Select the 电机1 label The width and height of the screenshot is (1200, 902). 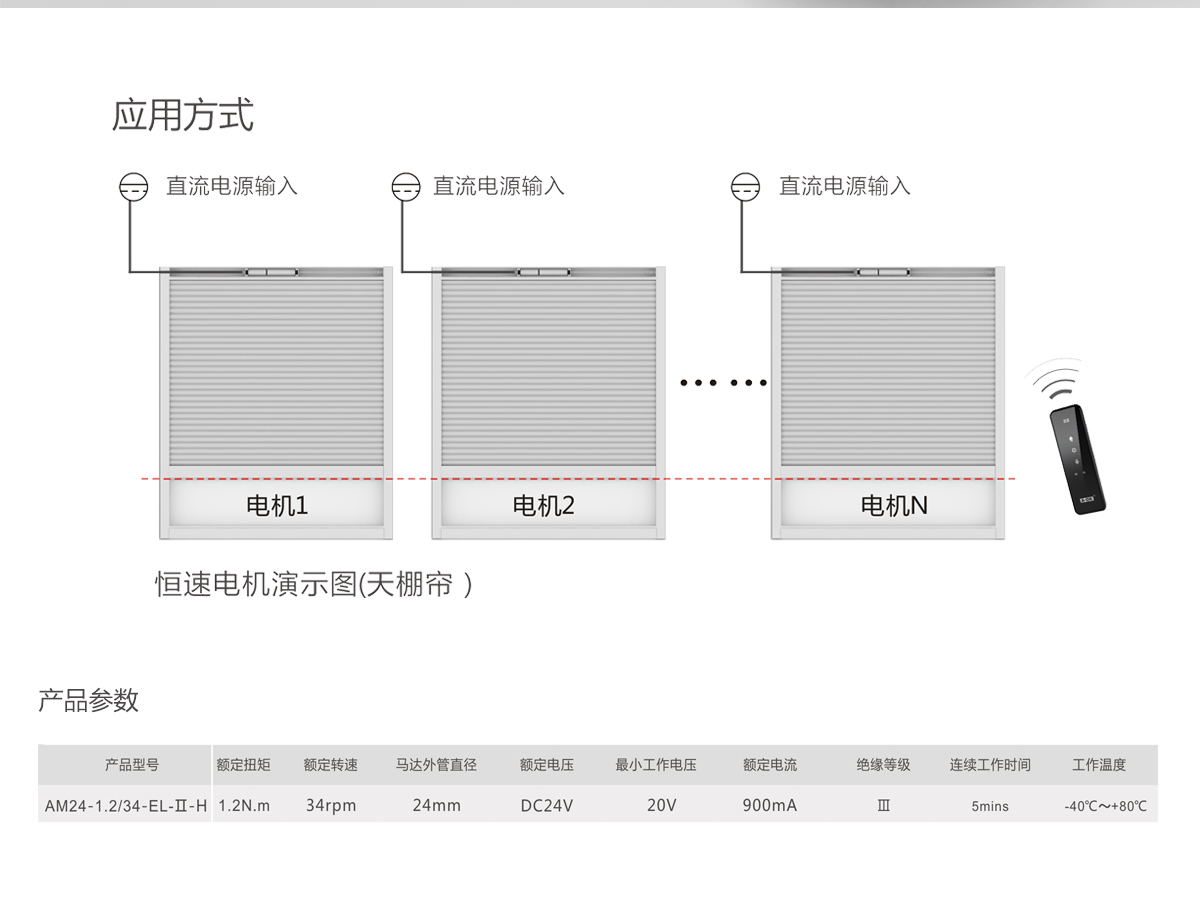(x=277, y=506)
